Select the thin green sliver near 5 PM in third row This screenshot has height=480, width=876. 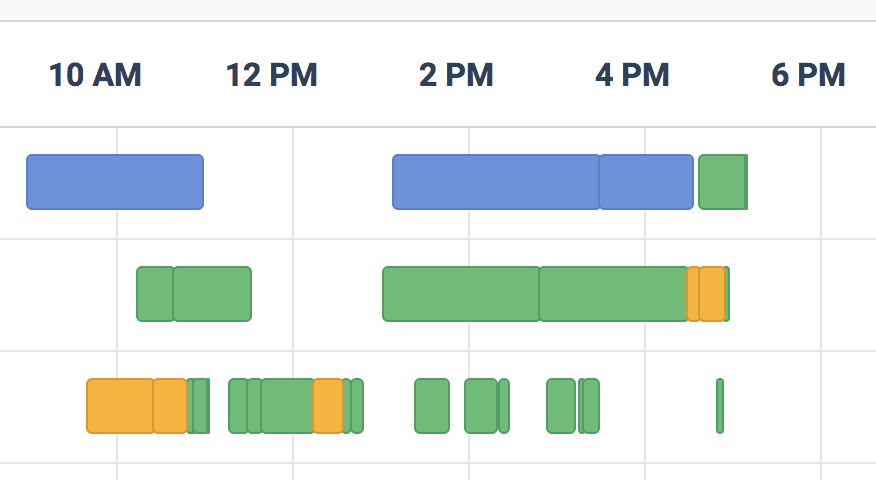(720, 406)
